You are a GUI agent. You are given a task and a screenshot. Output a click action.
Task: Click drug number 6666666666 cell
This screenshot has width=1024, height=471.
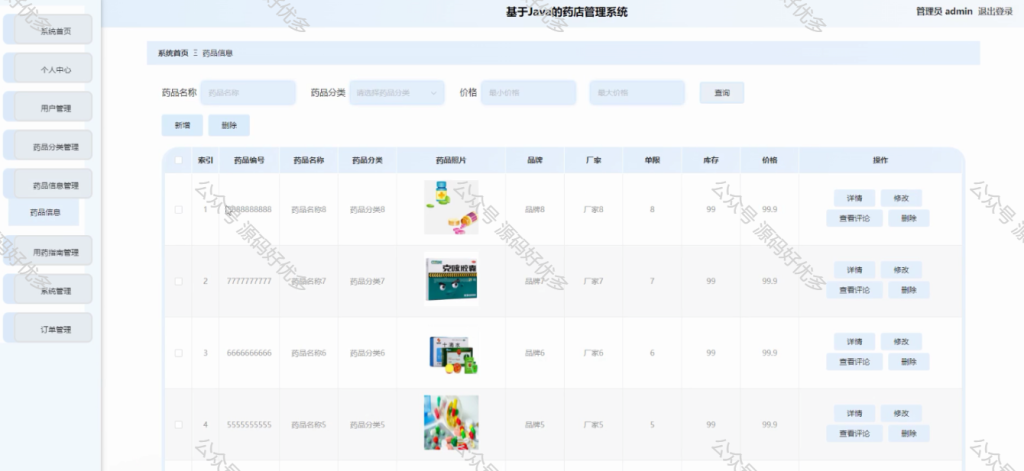[249, 353]
